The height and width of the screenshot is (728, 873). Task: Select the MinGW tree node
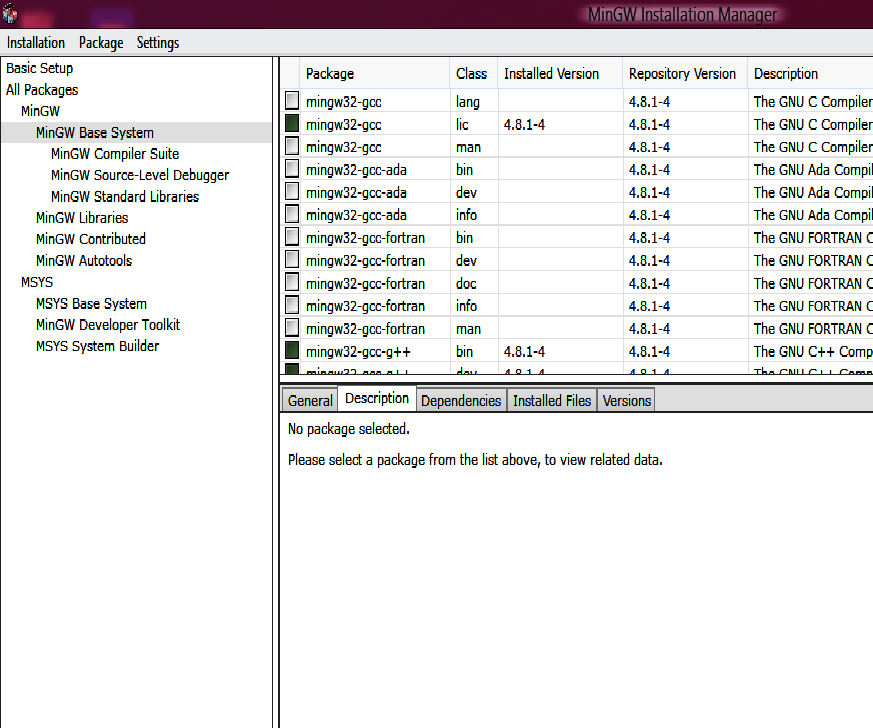(40, 111)
